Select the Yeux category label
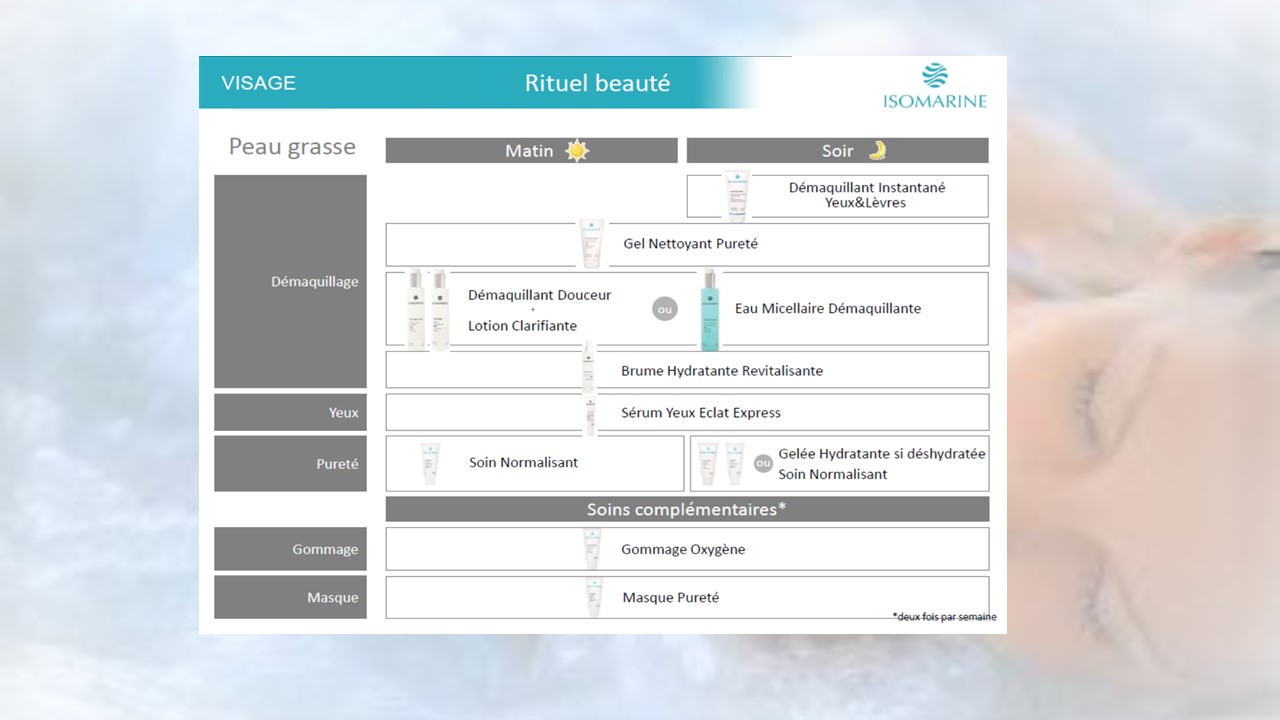1280x720 pixels. (x=290, y=412)
